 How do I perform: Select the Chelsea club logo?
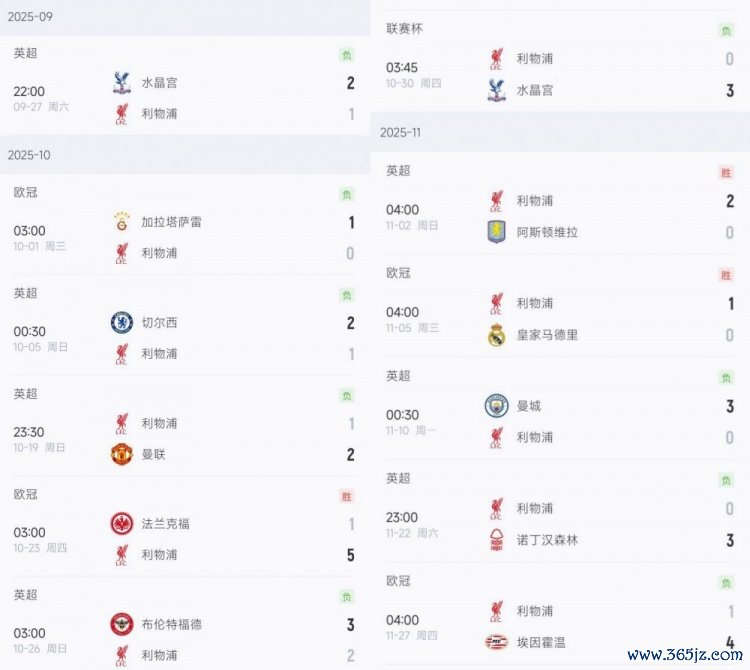click(122, 322)
